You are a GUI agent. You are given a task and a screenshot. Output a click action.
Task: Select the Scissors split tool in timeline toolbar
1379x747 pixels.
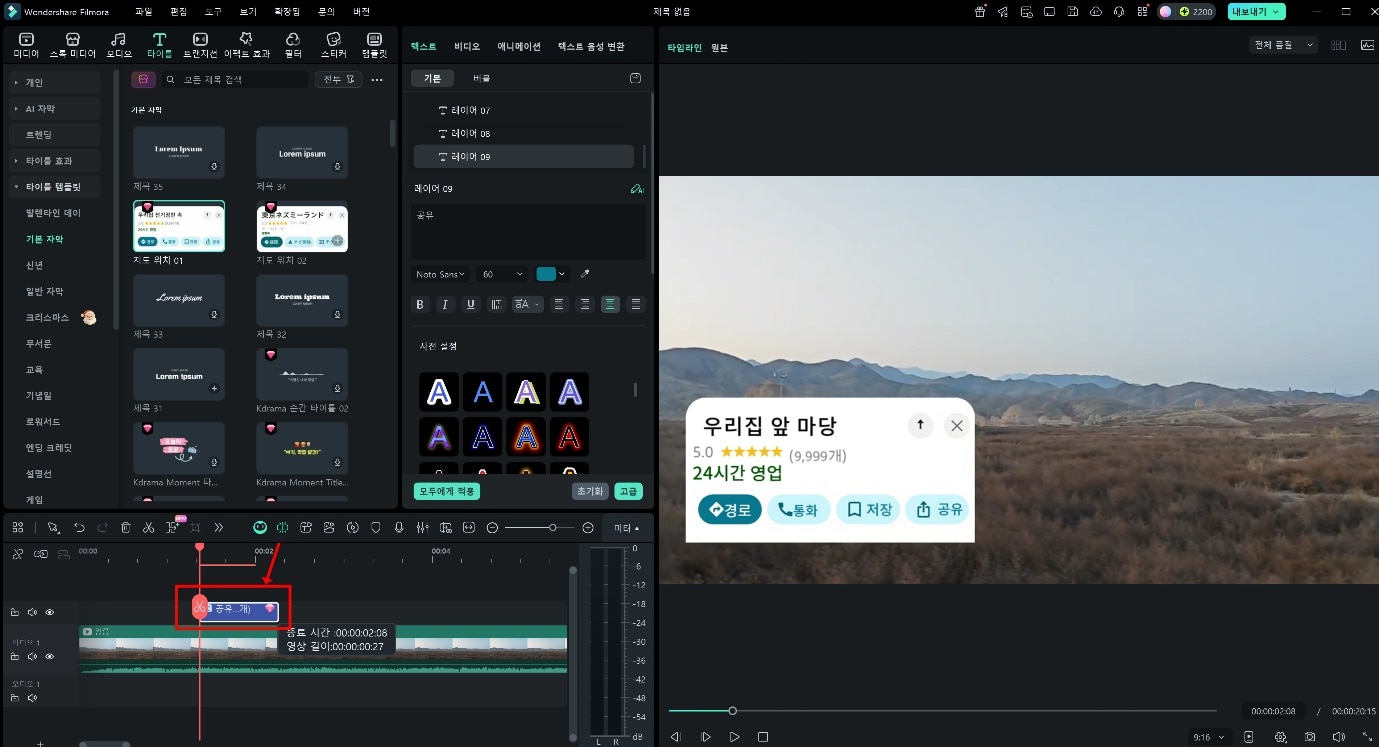click(148, 527)
